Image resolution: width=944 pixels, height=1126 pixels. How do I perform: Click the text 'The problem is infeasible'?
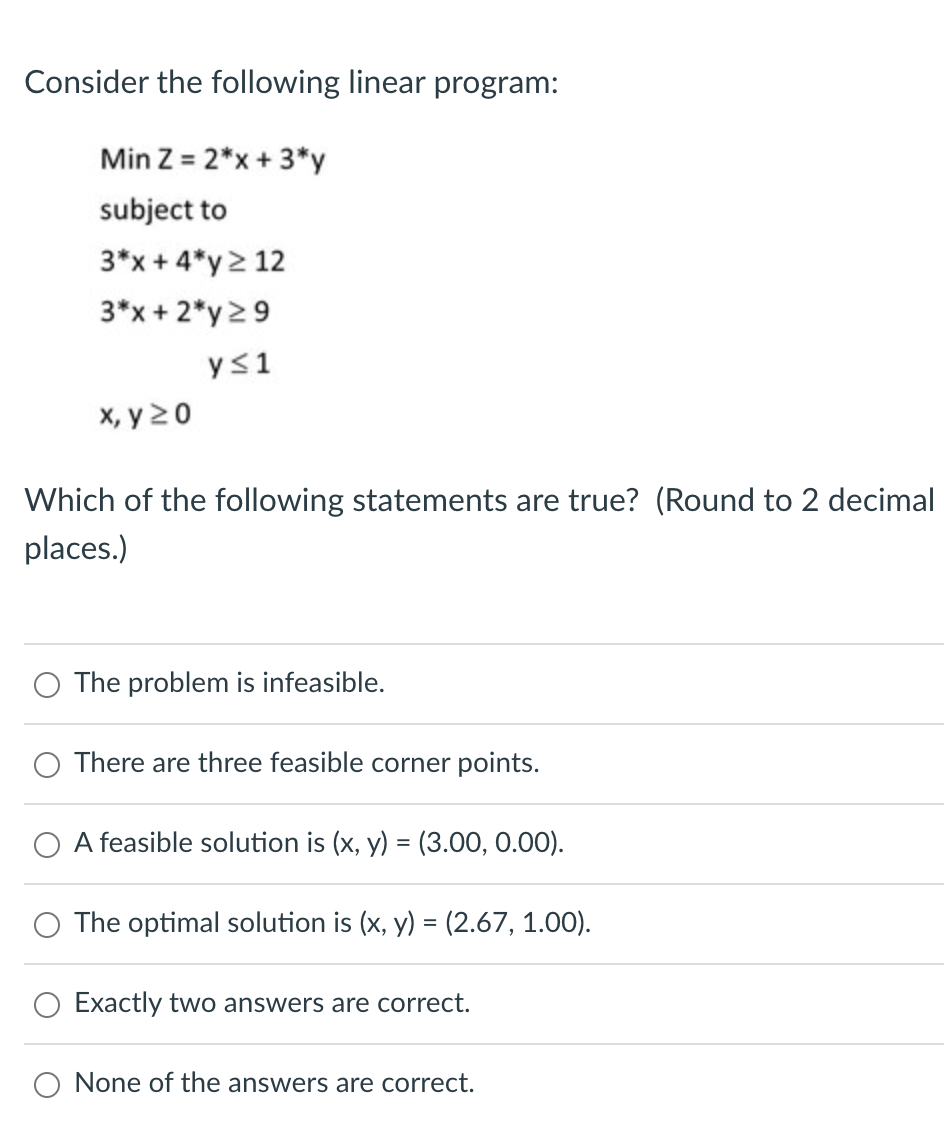point(228,684)
